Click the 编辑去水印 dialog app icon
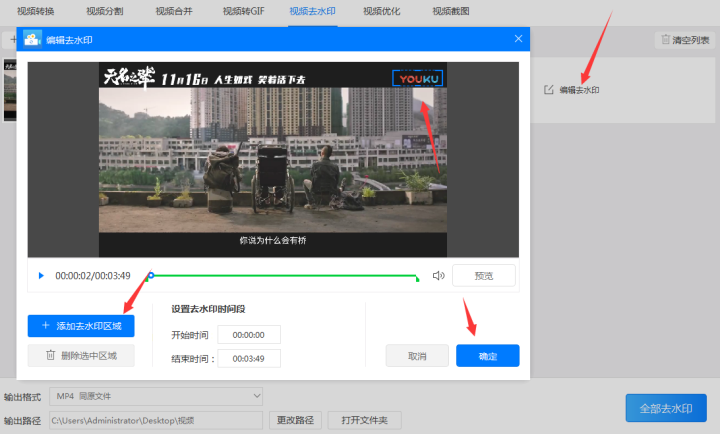This screenshot has height=434, width=720. tap(32, 39)
